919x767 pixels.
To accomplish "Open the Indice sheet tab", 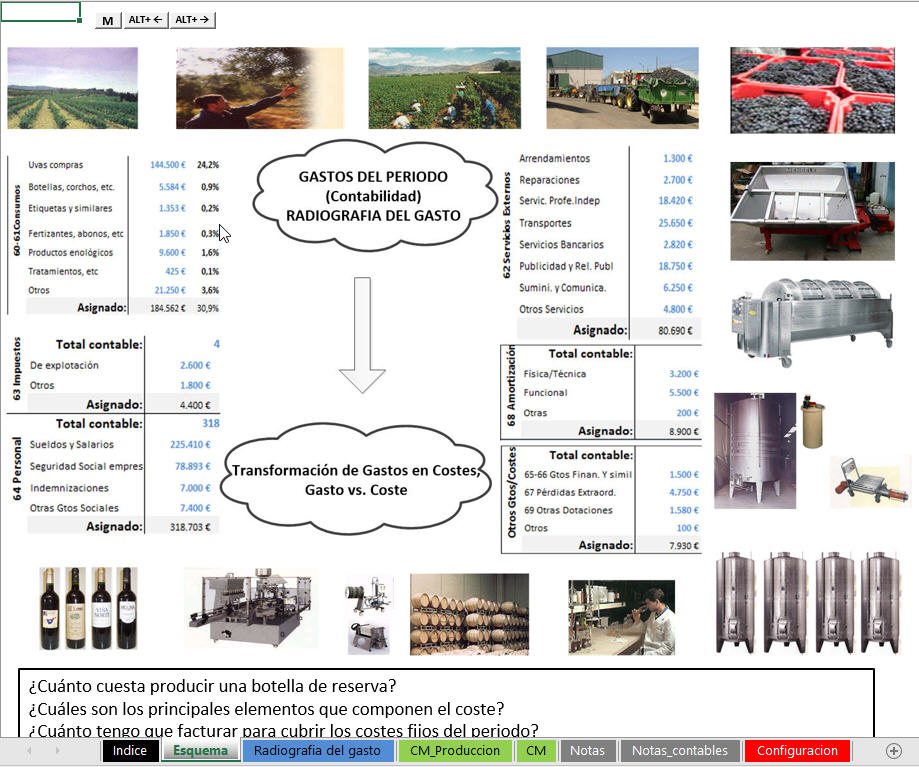I will 130,751.
